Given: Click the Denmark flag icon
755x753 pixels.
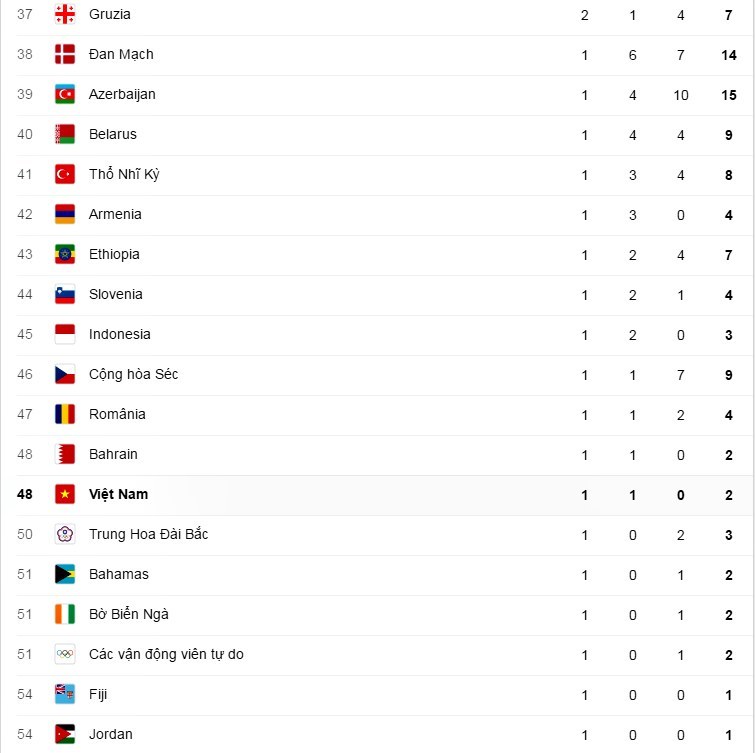Looking at the screenshot, I should point(65,54).
